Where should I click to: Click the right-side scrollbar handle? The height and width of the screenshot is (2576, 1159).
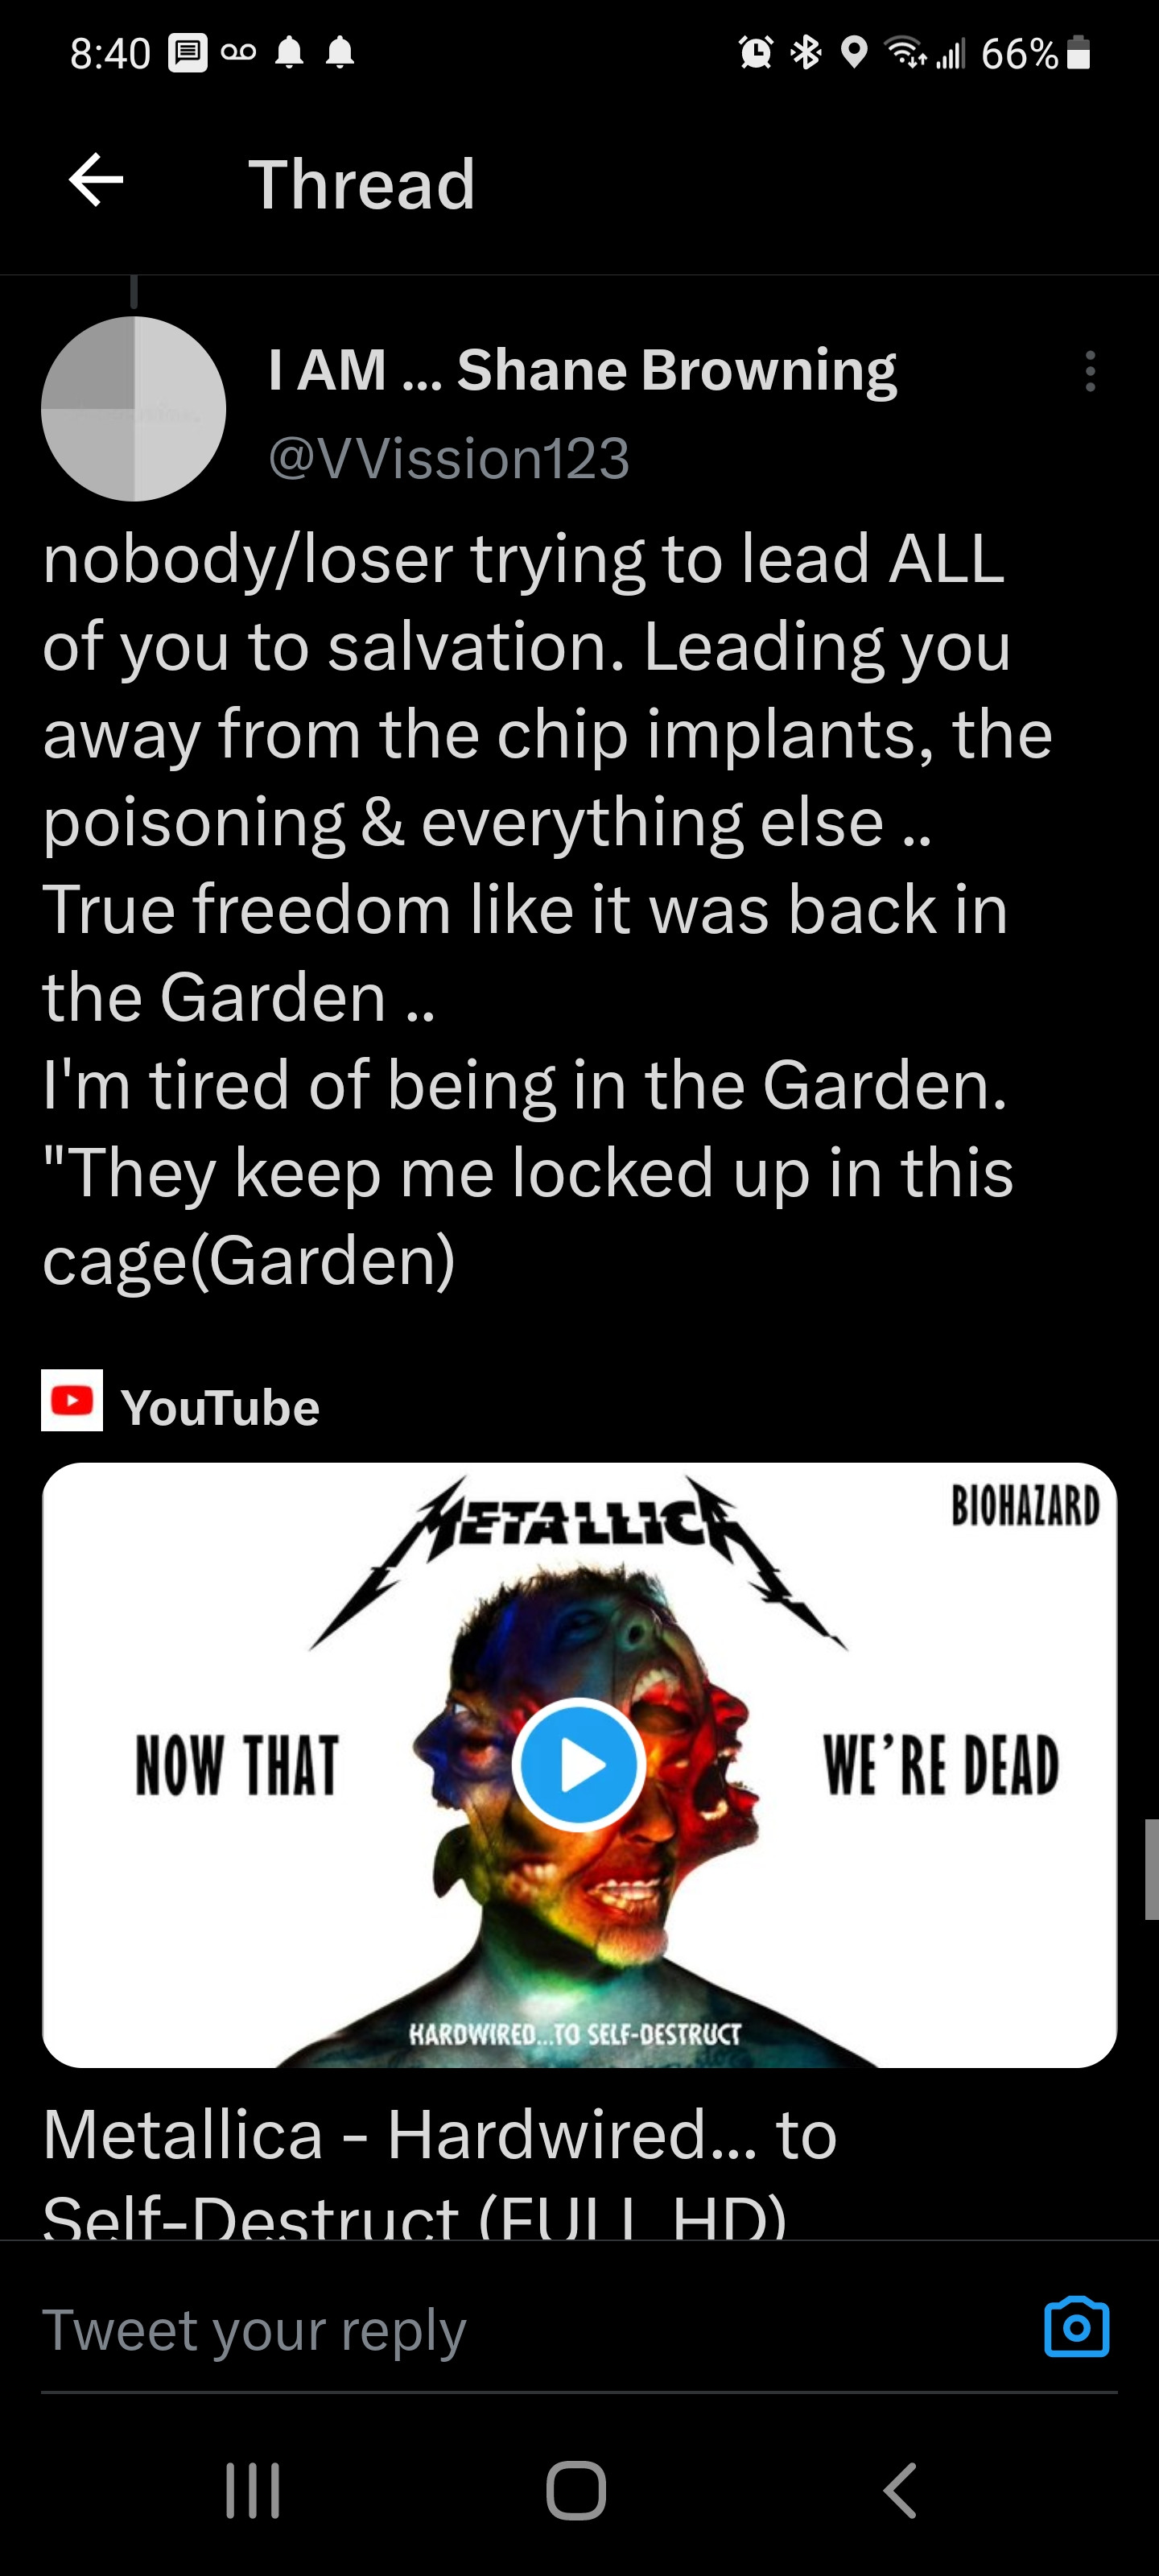click(x=1151, y=1869)
